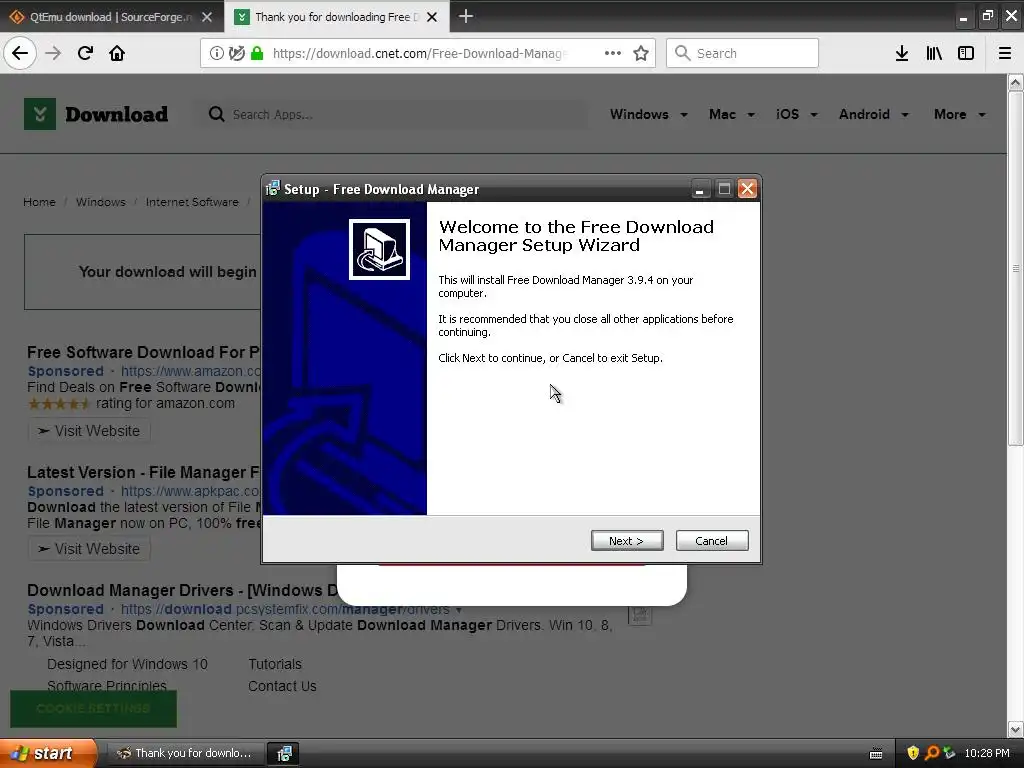1024x768 pixels.
Task: Open the Cookie Settings button
Action: 93,709
